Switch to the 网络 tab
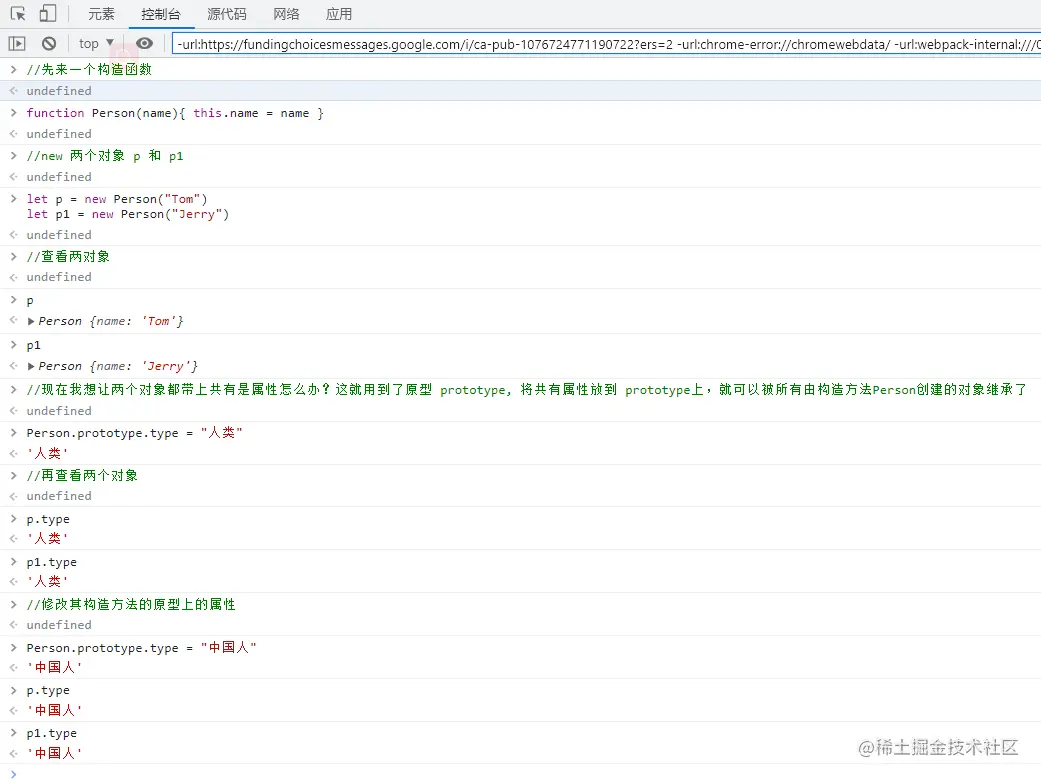1041x780 pixels. click(286, 14)
